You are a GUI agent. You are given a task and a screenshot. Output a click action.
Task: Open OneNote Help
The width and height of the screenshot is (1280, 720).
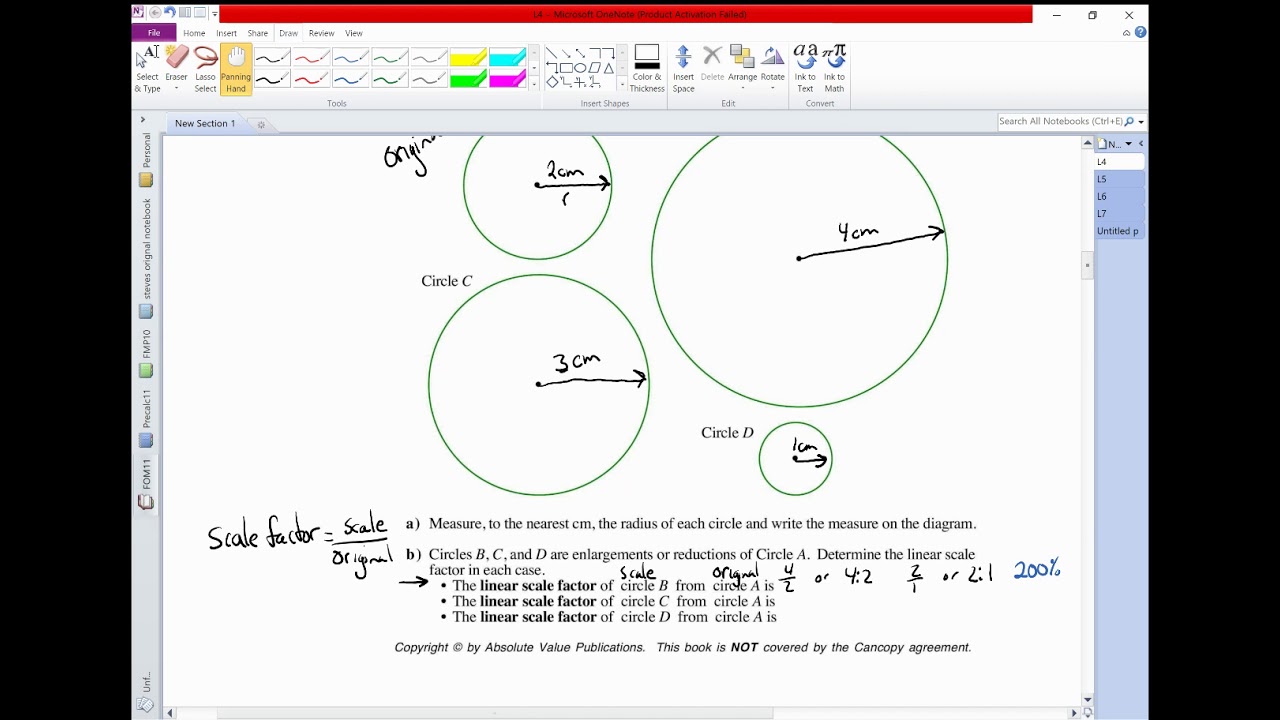[1140, 33]
